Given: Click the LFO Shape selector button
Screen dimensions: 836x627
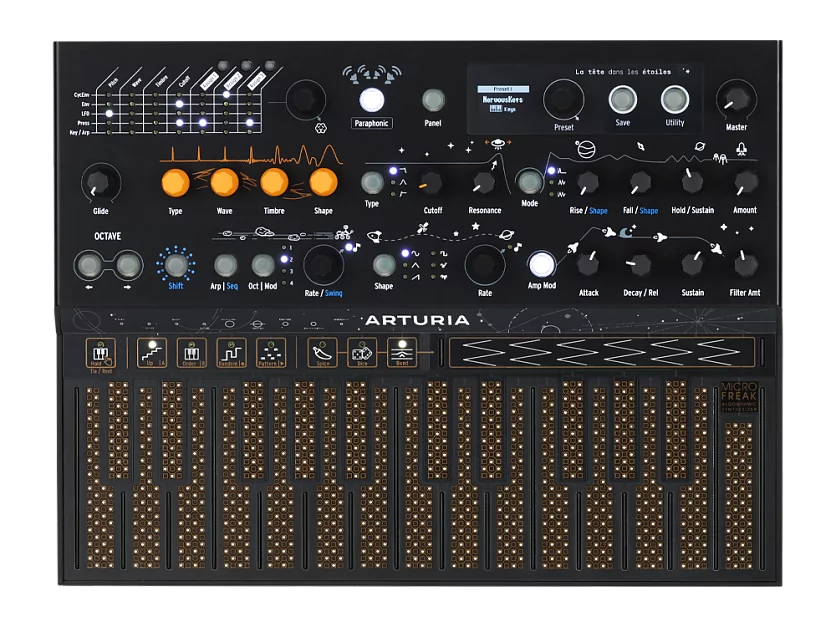Looking at the screenshot, I should click(x=383, y=265).
